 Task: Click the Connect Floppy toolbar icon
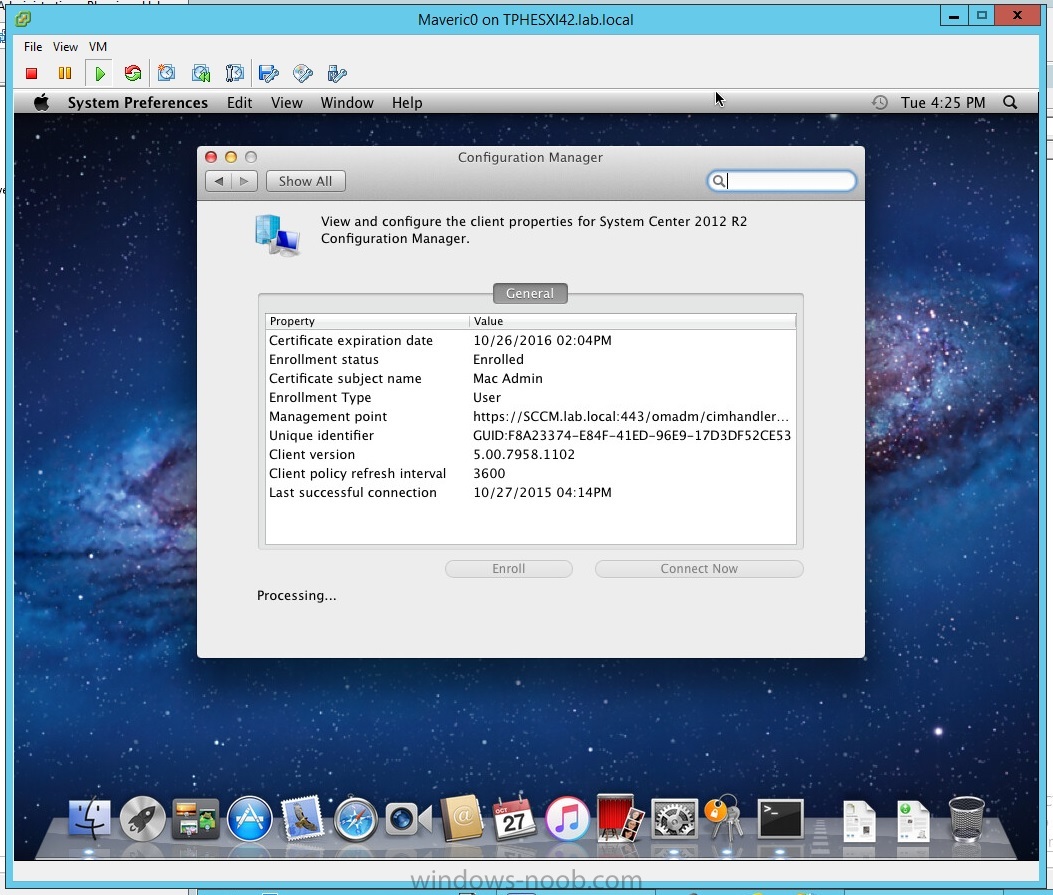(x=269, y=73)
